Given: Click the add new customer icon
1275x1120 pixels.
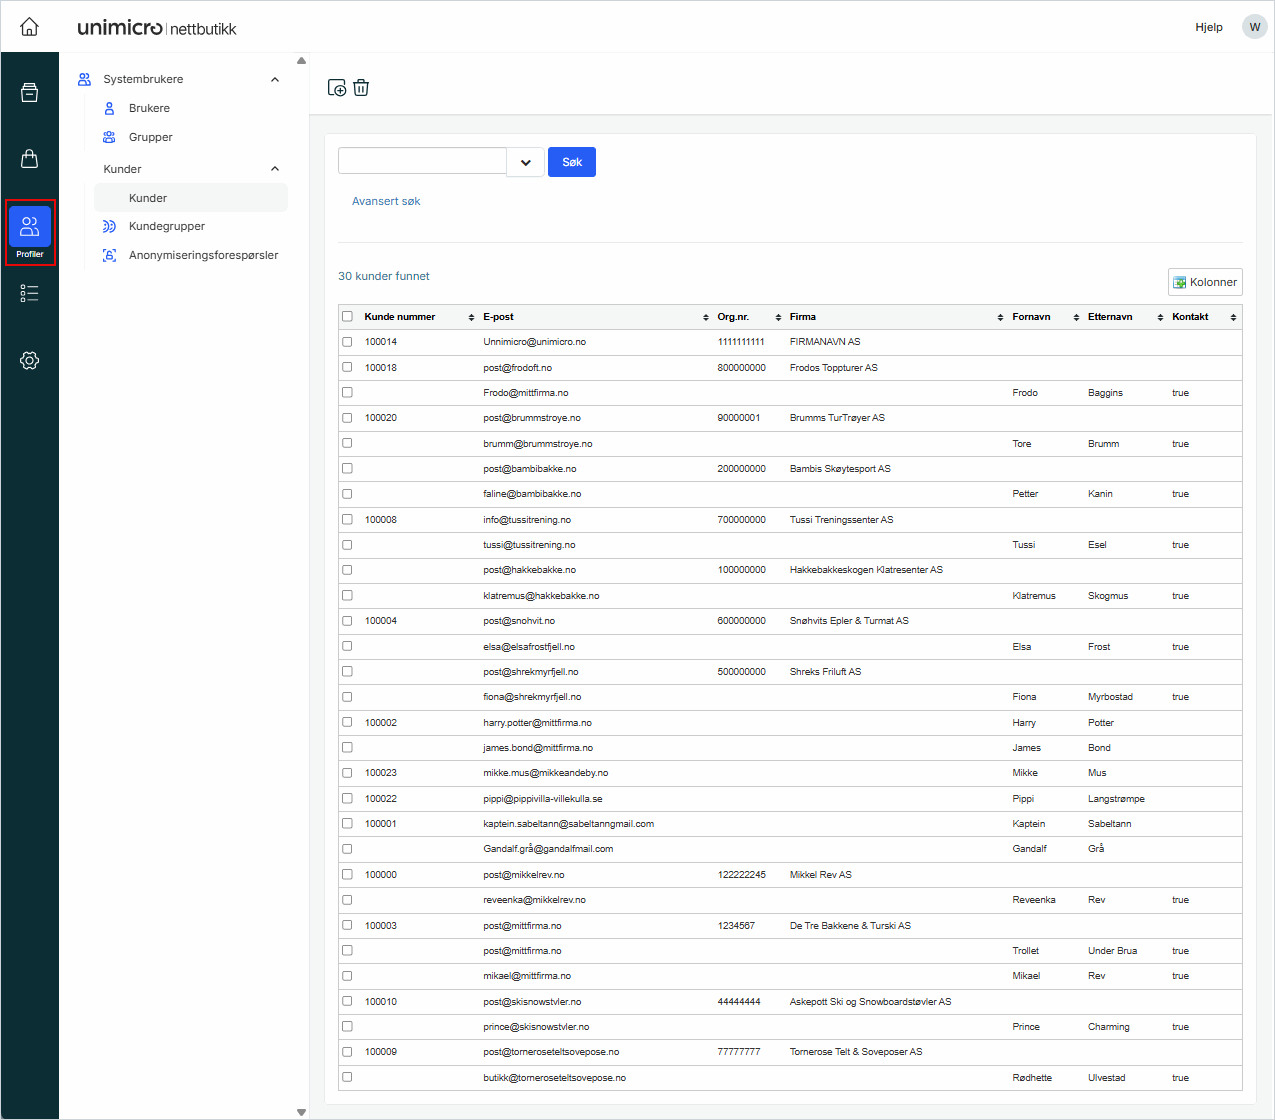Looking at the screenshot, I should pyautogui.click(x=337, y=88).
